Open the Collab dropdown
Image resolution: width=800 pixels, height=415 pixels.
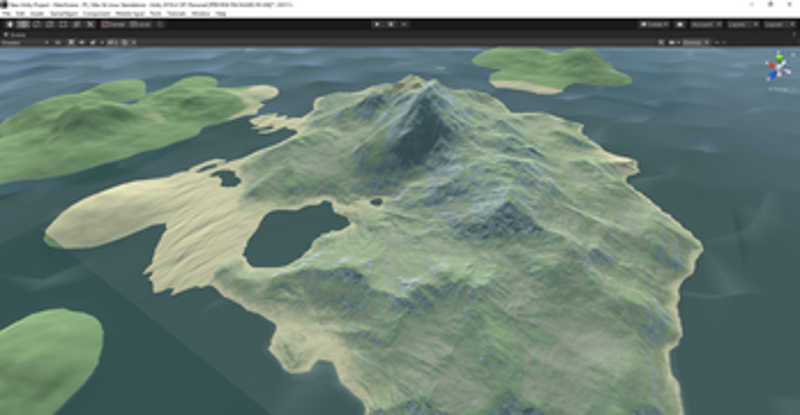(655, 25)
